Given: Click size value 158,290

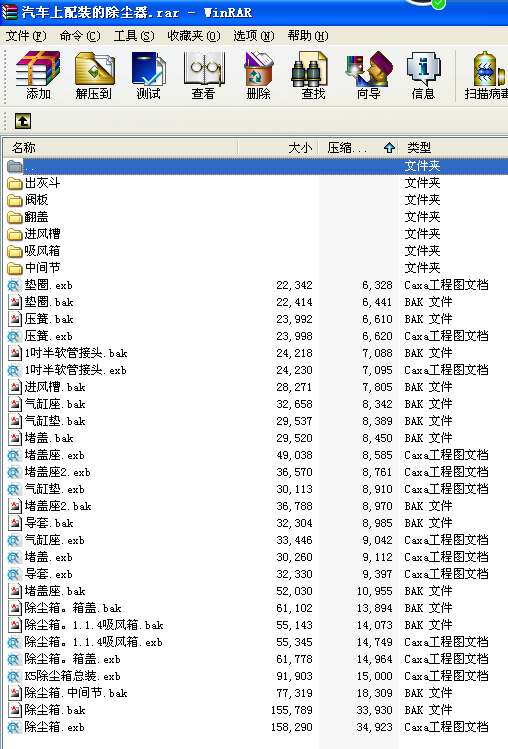Looking at the screenshot, I should [x=292, y=728].
